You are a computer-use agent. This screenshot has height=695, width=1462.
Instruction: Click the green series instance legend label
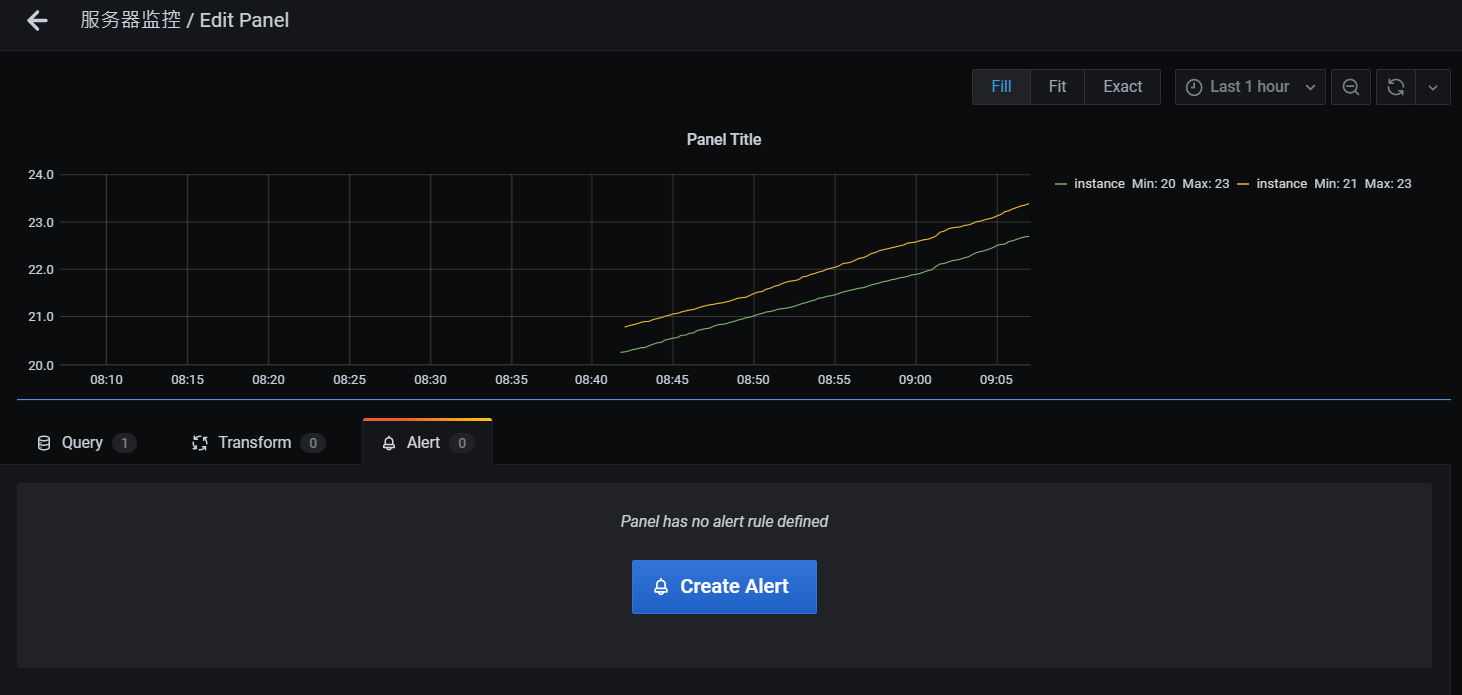[1099, 184]
